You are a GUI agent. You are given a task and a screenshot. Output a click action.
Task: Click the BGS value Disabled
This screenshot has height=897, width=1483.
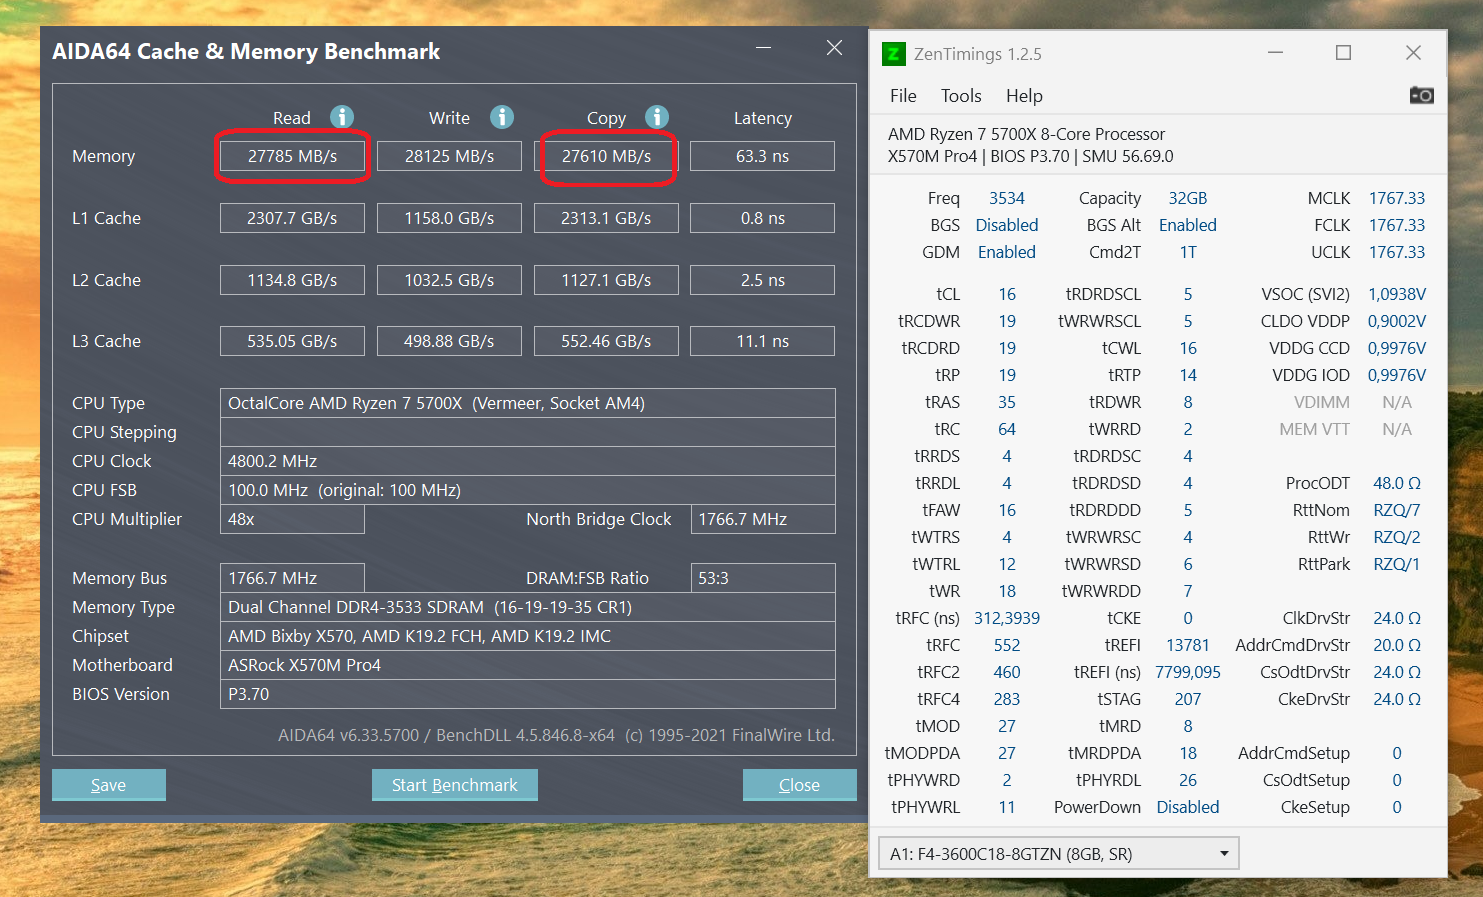pos(1007,225)
